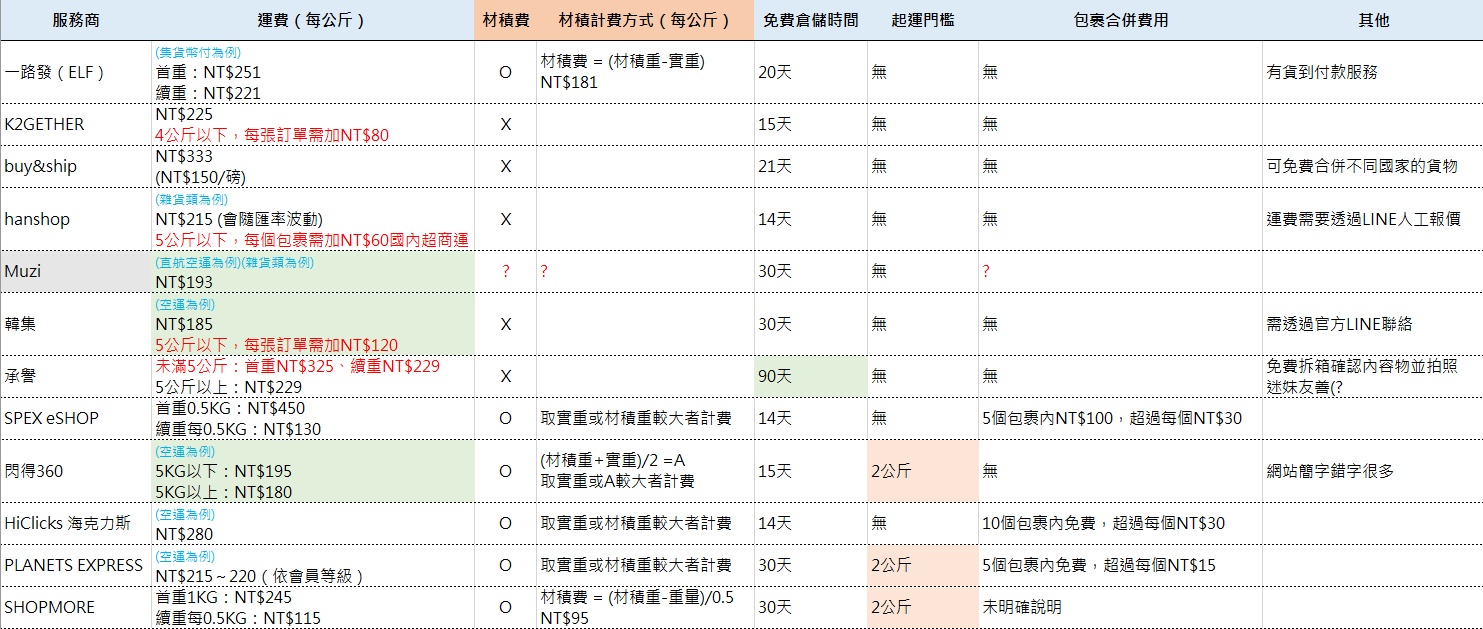Click the 10個包裹內免費，超過每個NT$30 cell
Viewport: 1483px width, 629px height.
tap(1120, 523)
